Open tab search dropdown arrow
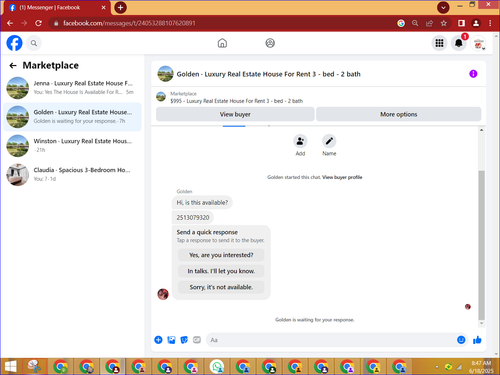 click(x=443, y=7)
